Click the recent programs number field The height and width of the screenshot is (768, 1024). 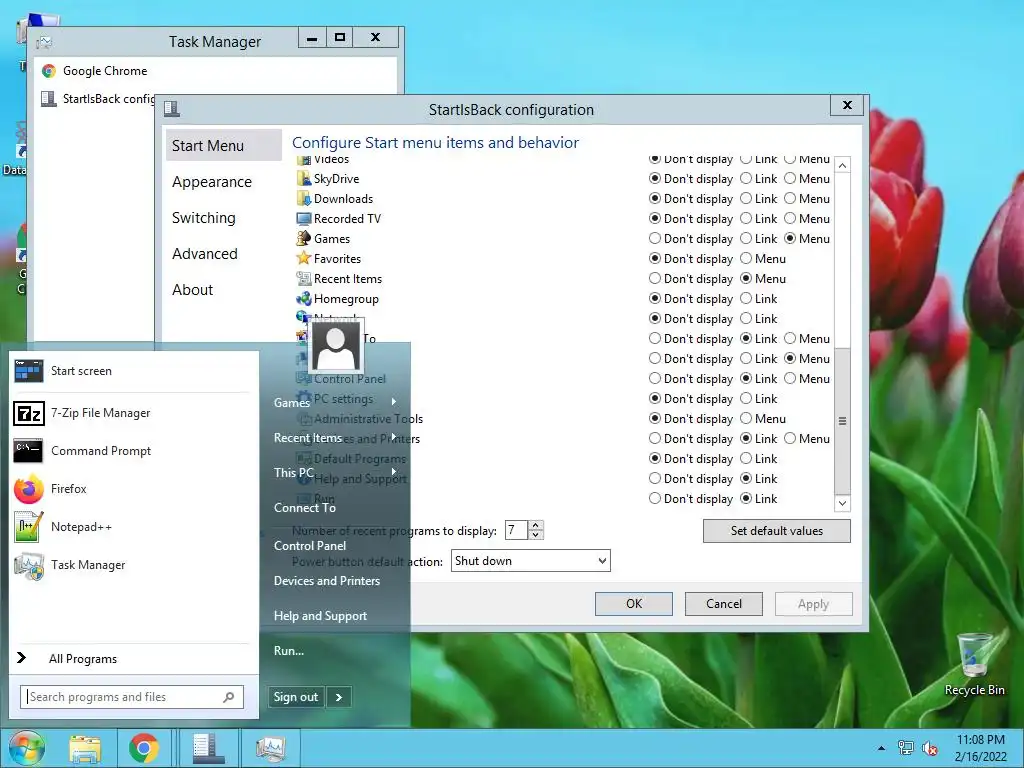coord(516,530)
